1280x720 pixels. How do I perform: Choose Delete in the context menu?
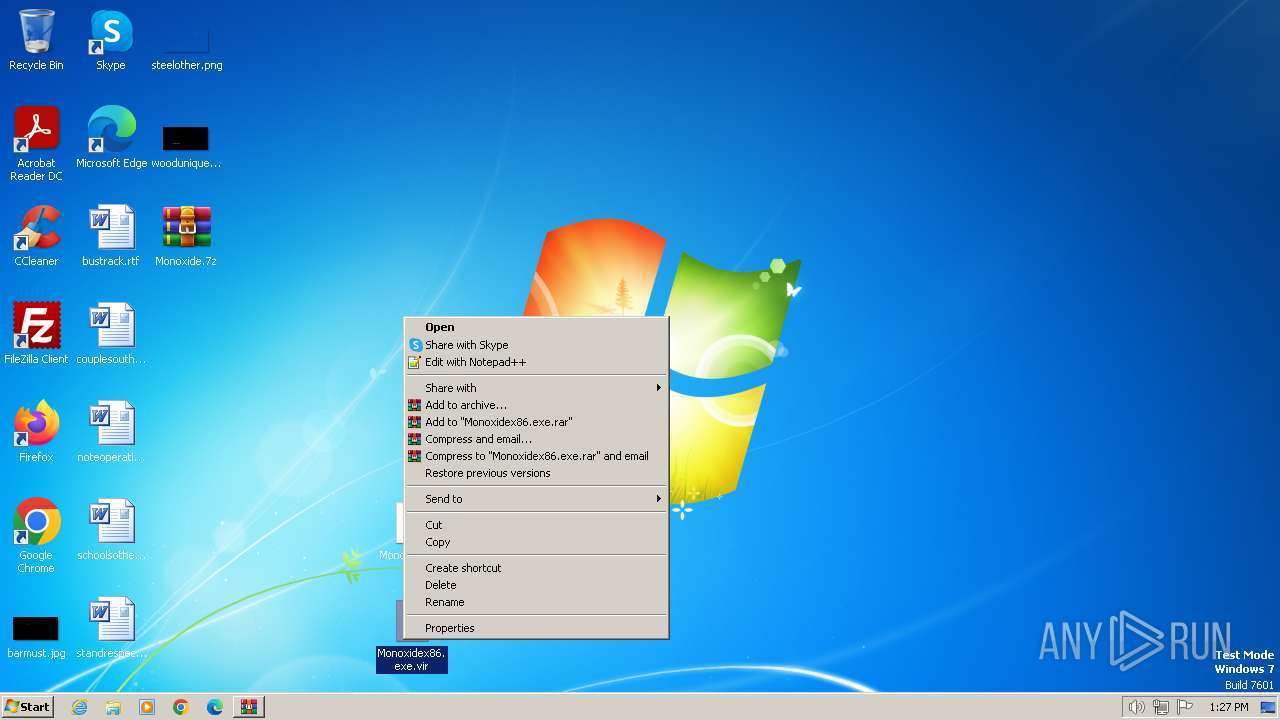pos(536,585)
